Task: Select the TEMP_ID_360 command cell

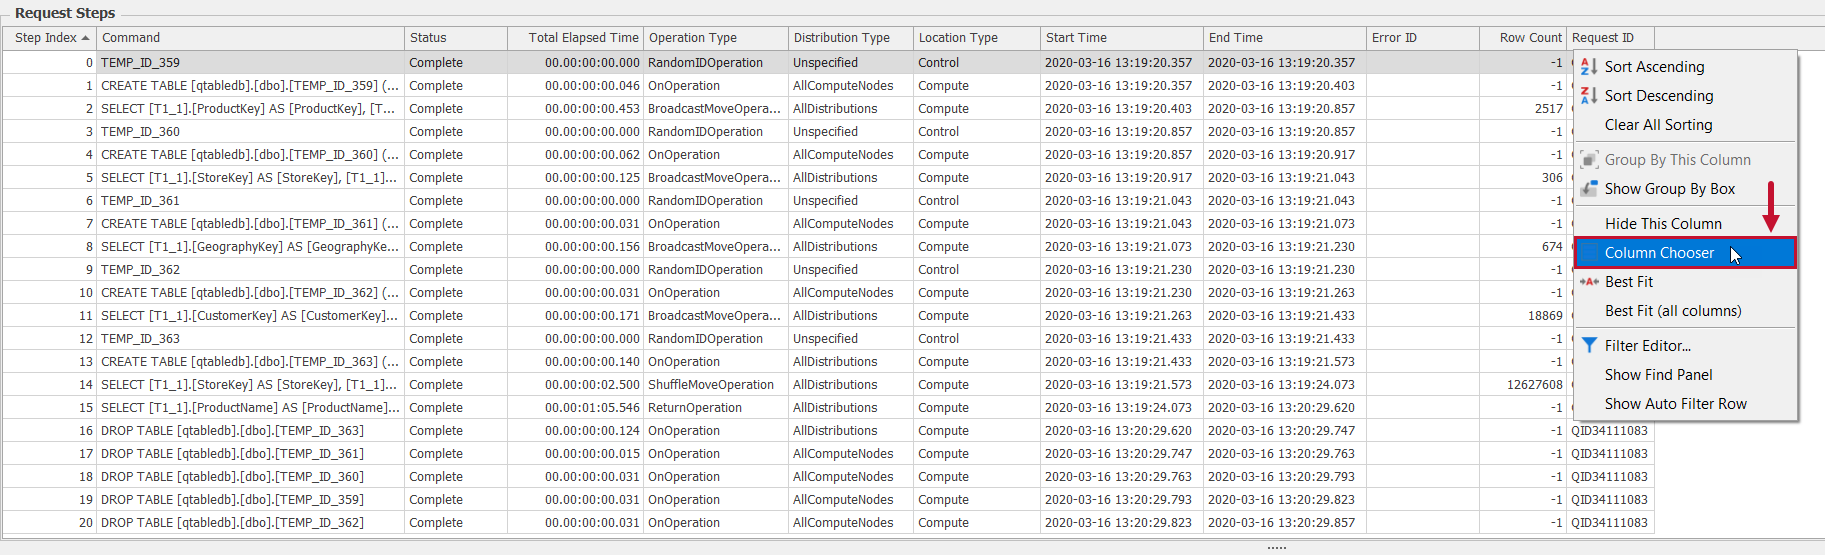Action: (x=250, y=132)
